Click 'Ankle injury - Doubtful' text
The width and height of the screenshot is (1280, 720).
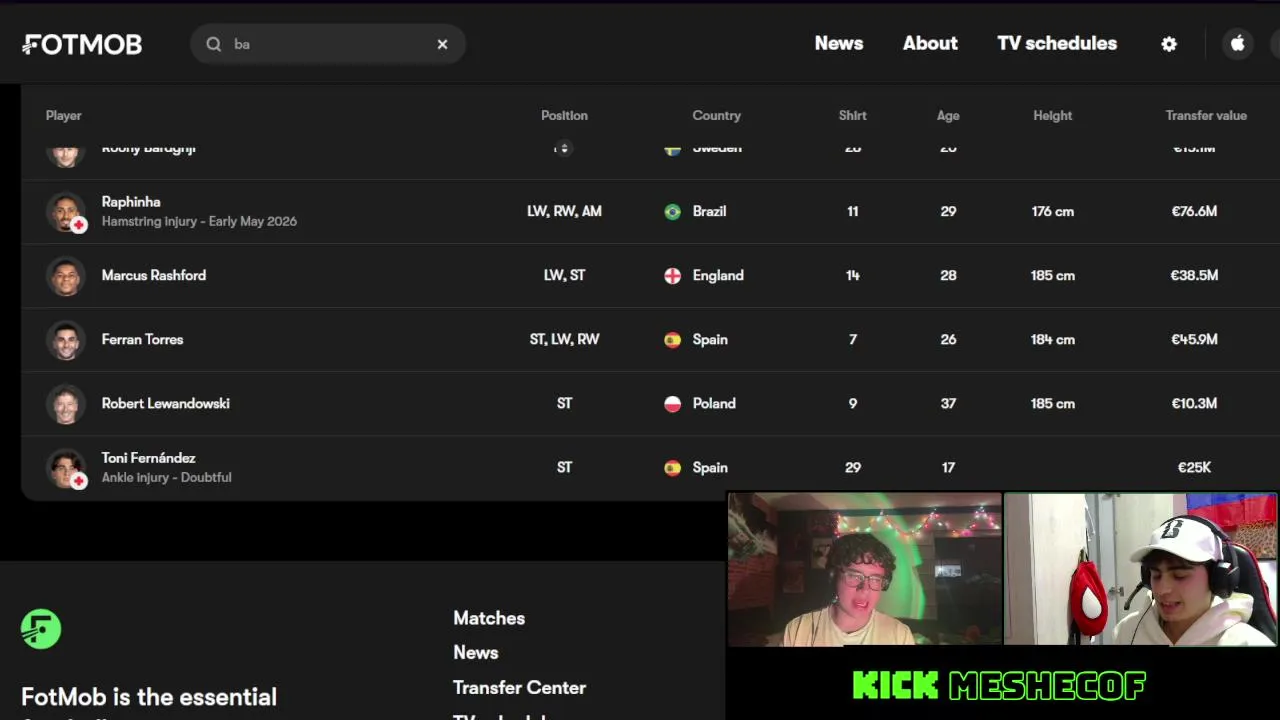(x=166, y=477)
